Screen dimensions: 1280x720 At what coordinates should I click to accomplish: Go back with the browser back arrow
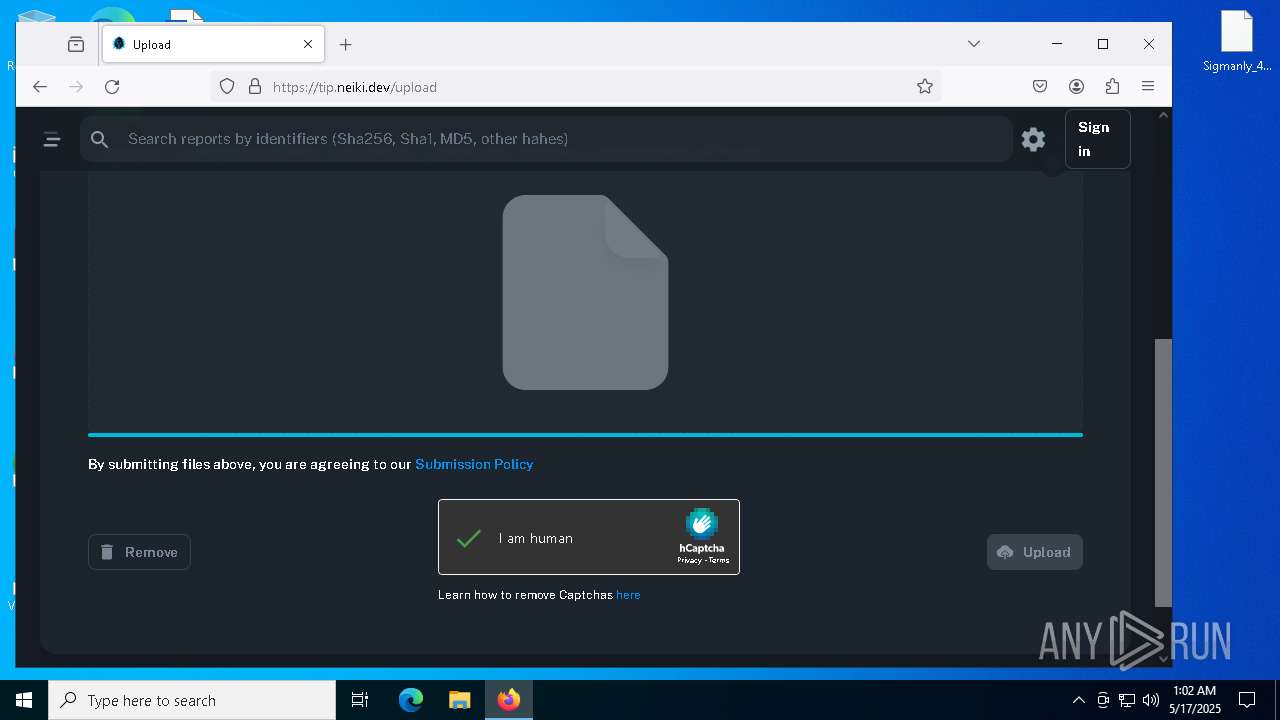pyautogui.click(x=40, y=87)
